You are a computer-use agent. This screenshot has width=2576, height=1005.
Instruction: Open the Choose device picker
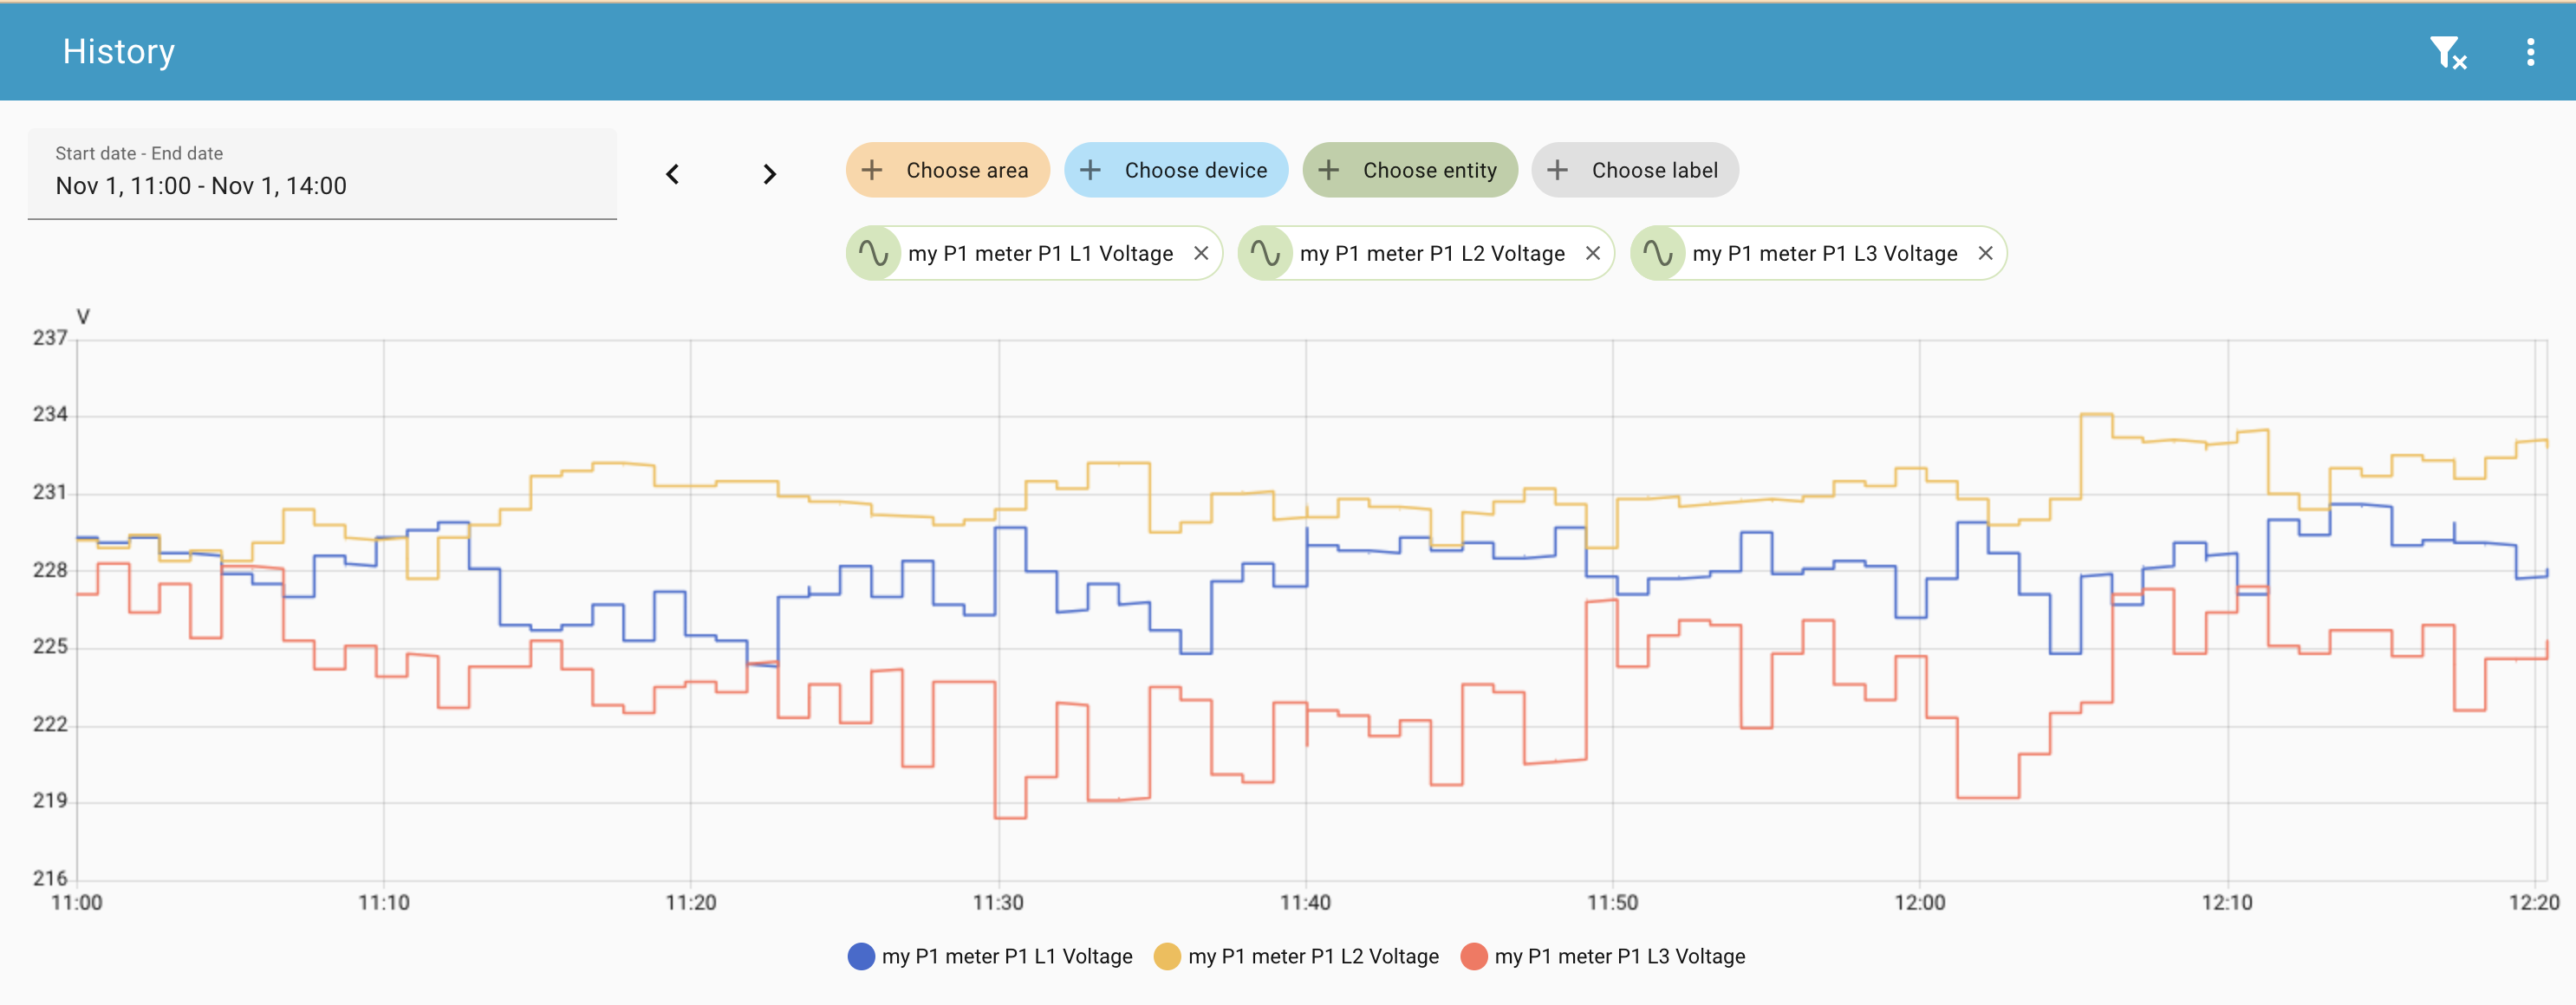coord(1175,170)
